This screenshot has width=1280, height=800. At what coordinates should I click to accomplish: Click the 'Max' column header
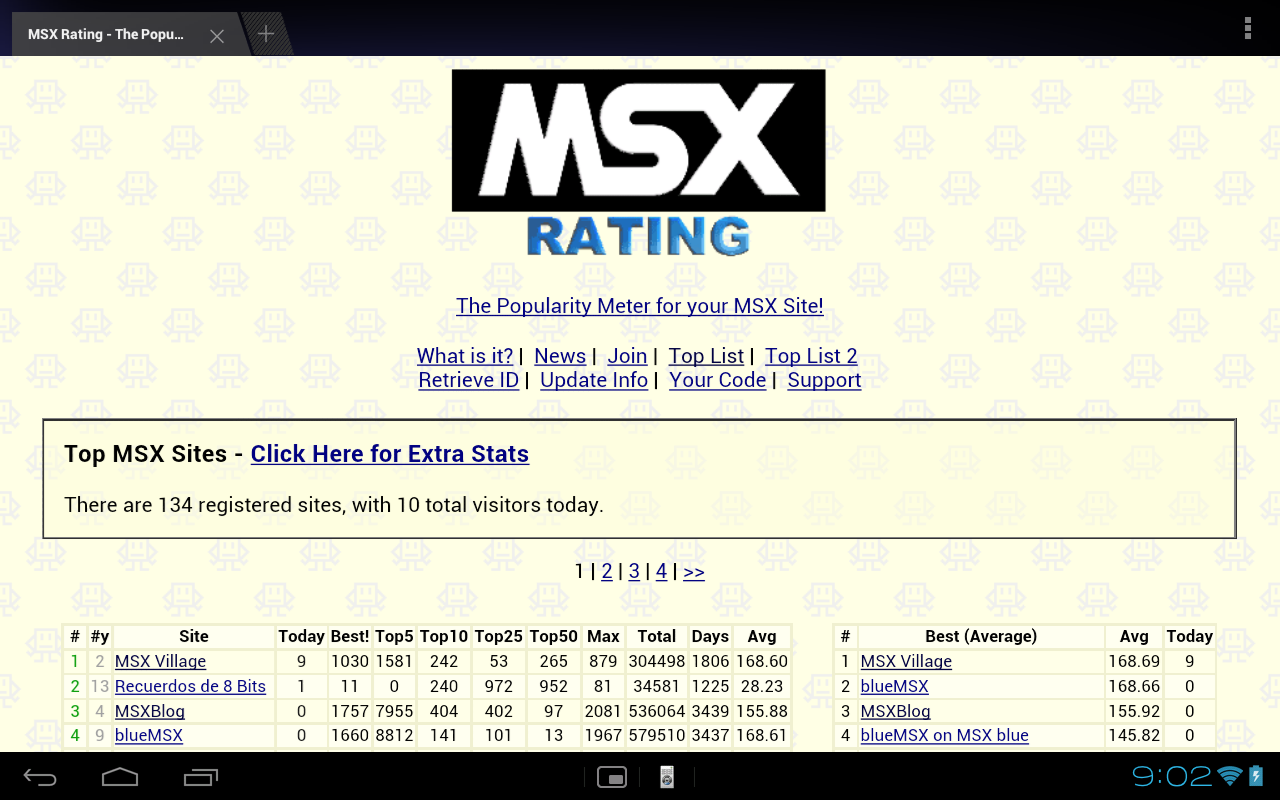603,636
